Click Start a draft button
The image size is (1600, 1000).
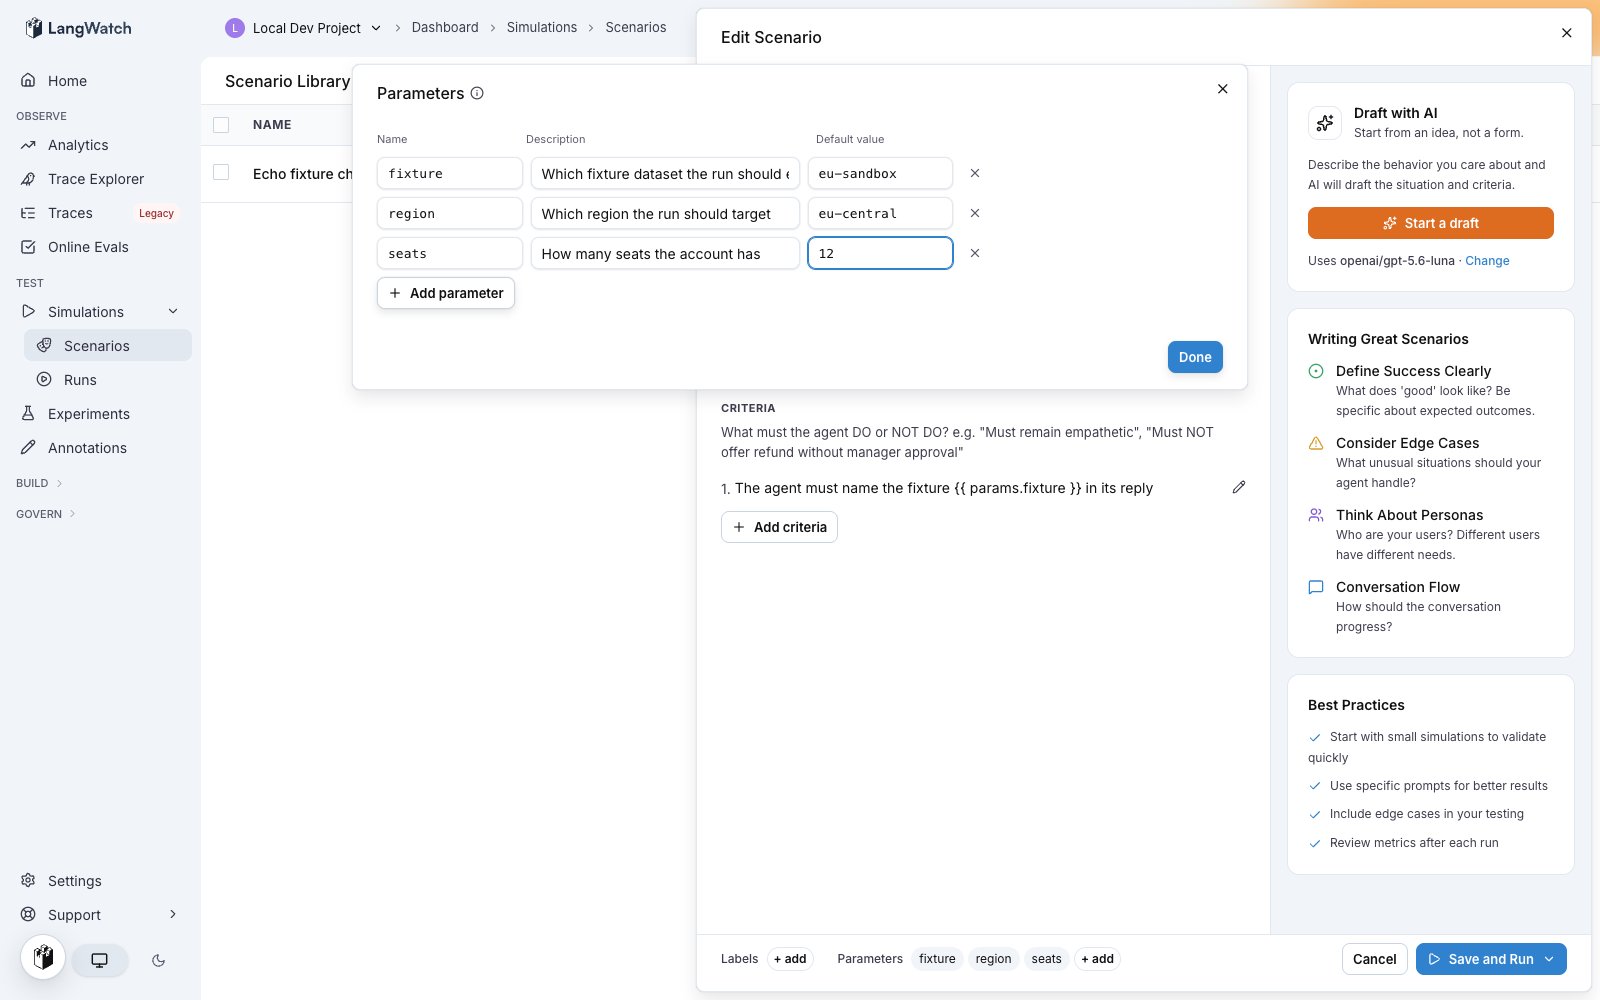point(1430,223)
